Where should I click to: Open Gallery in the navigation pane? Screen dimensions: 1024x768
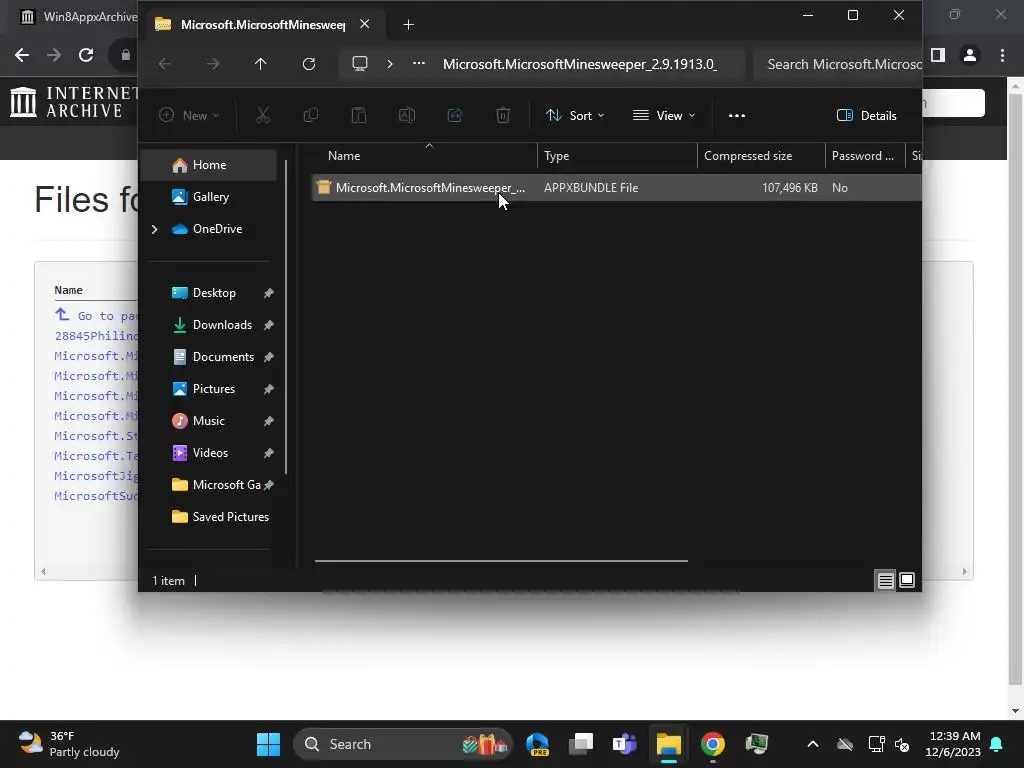(209, 197)
